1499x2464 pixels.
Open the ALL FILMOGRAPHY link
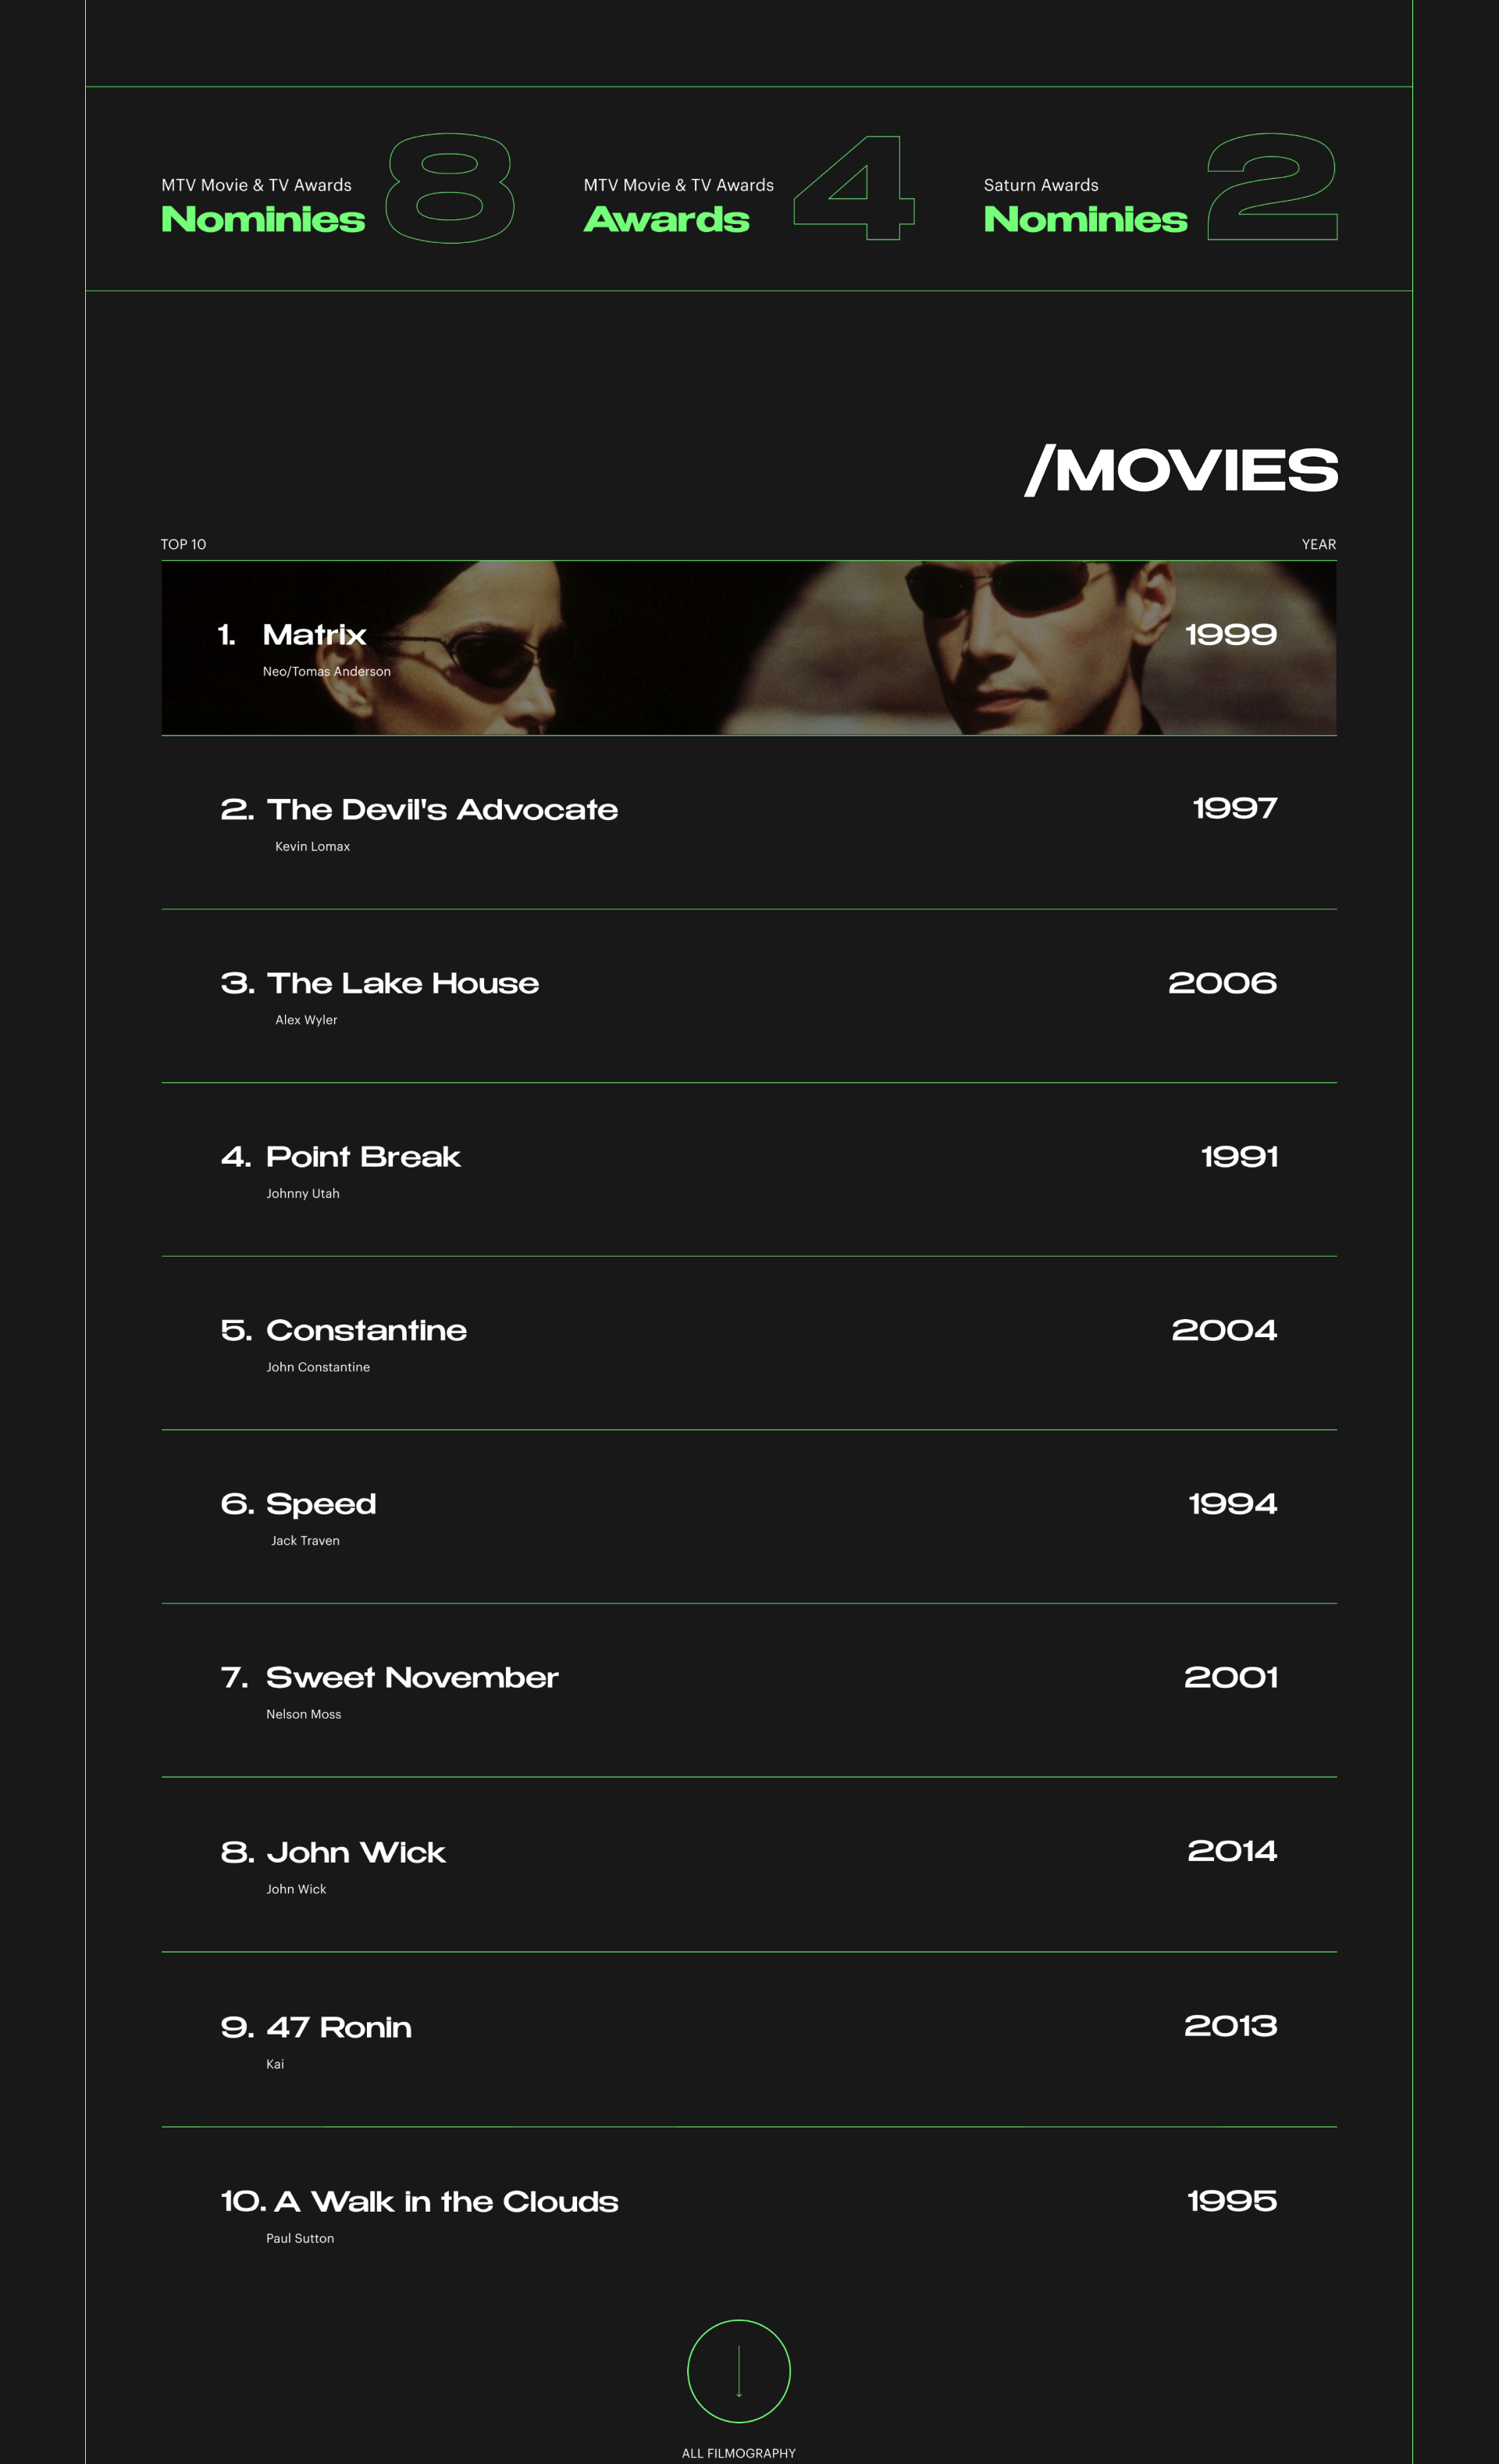tap(738, 2453)
